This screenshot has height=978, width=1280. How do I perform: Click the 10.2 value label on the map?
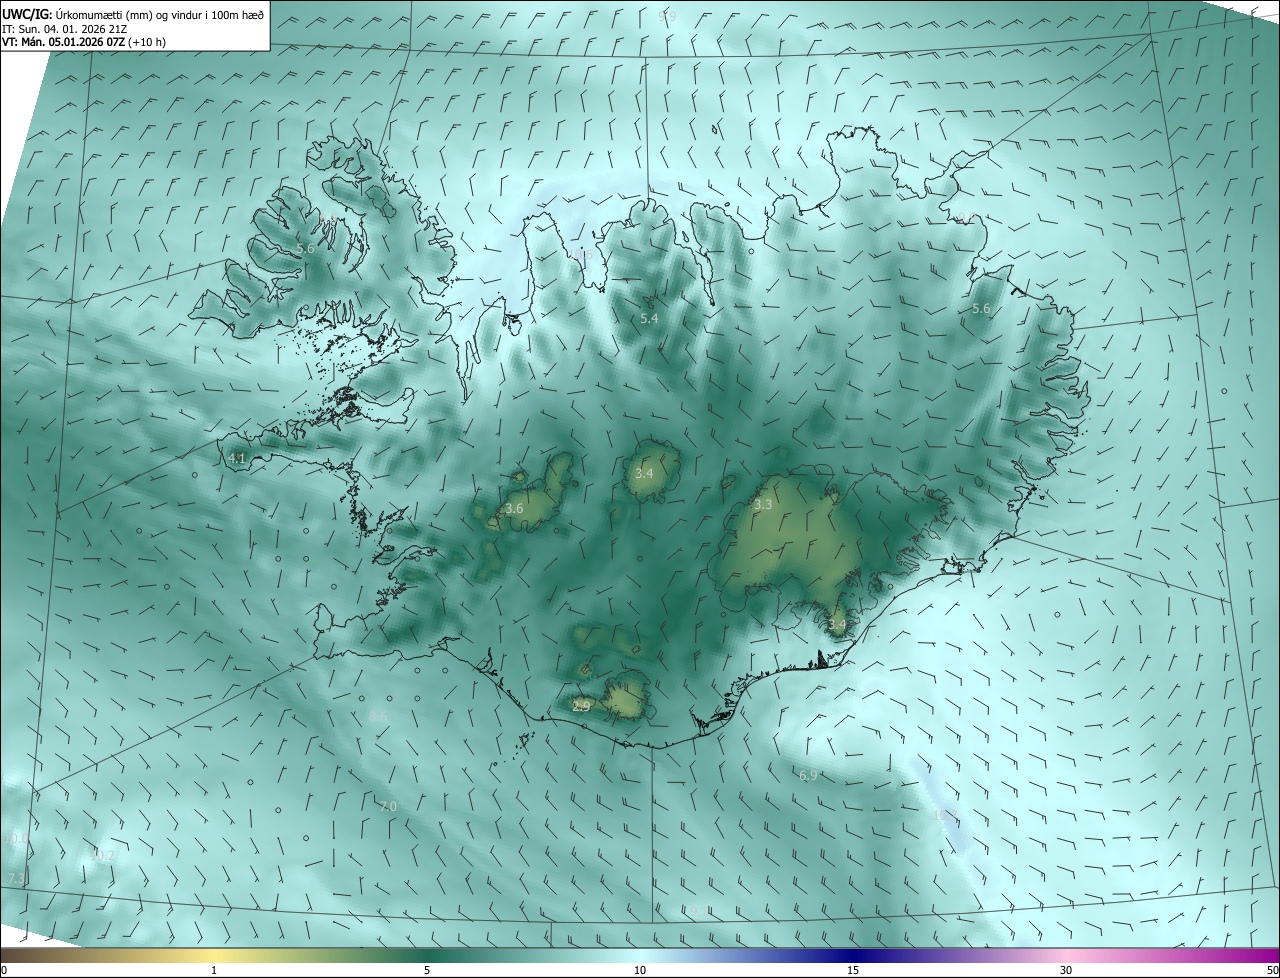[103, 856]
